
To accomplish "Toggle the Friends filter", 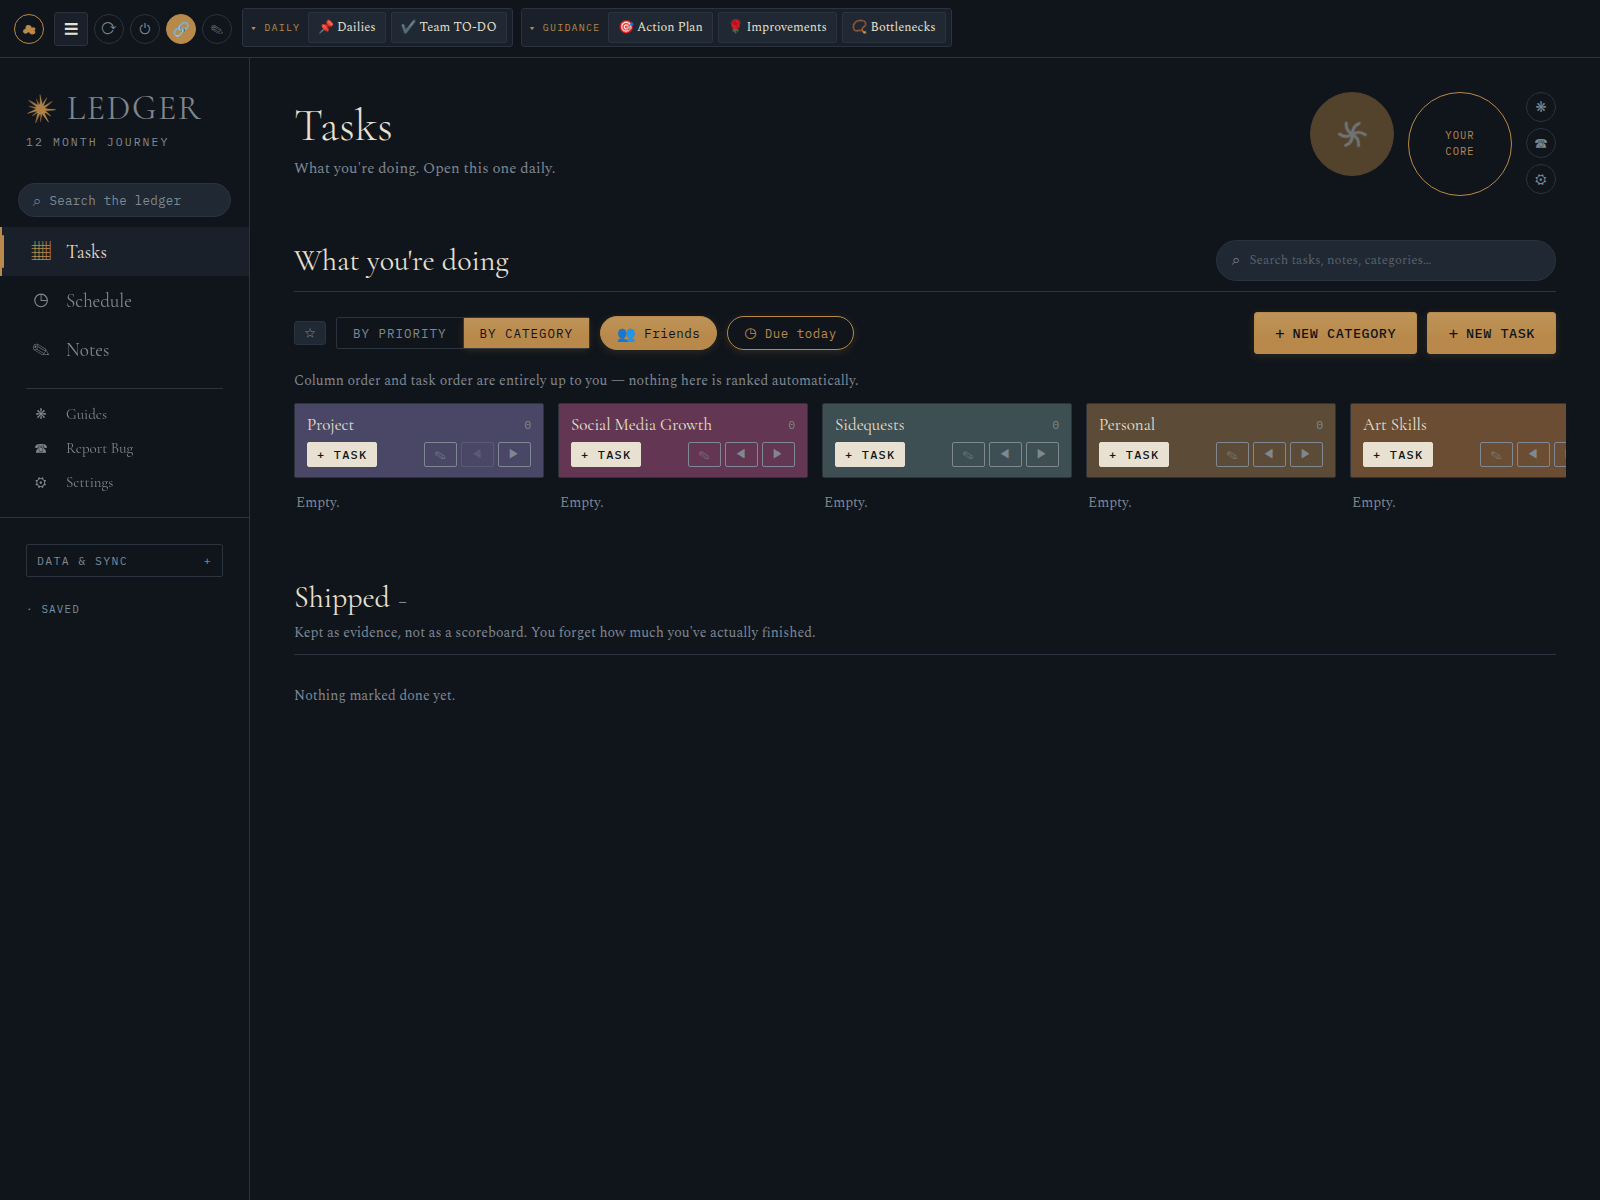I will 659,333.
